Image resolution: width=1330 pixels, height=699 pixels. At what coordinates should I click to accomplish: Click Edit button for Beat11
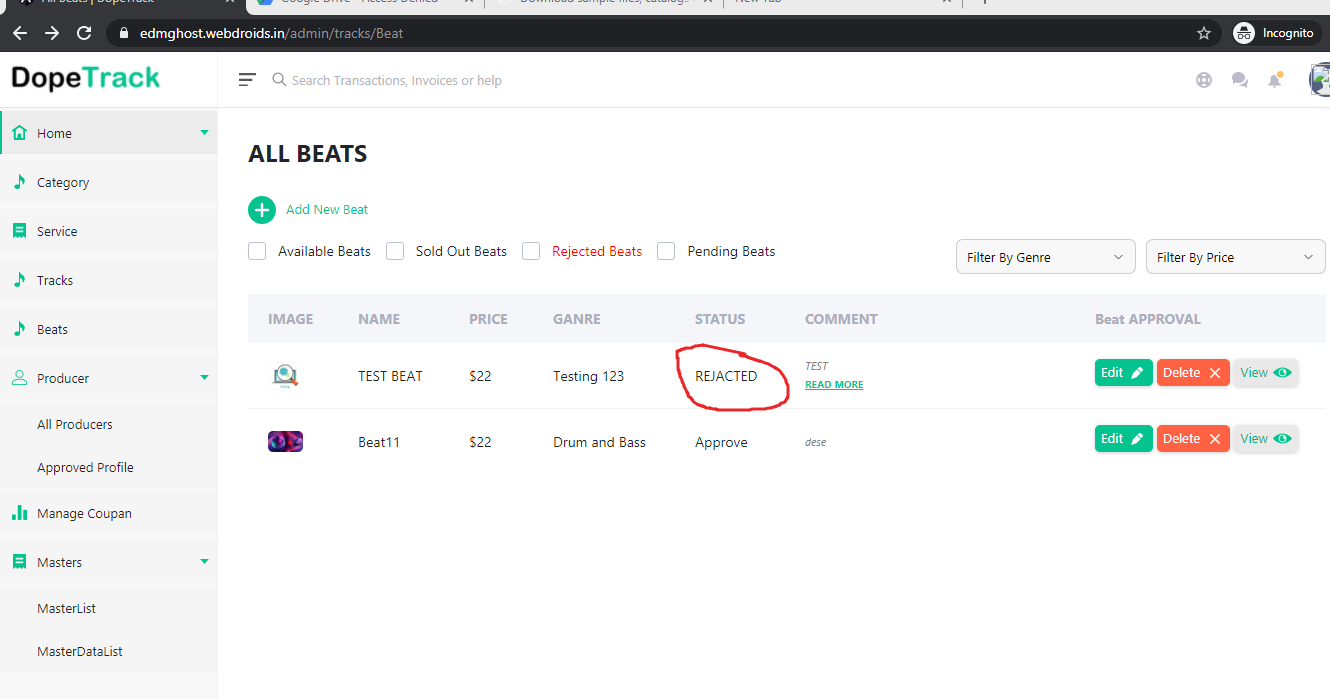(1124, 439)
